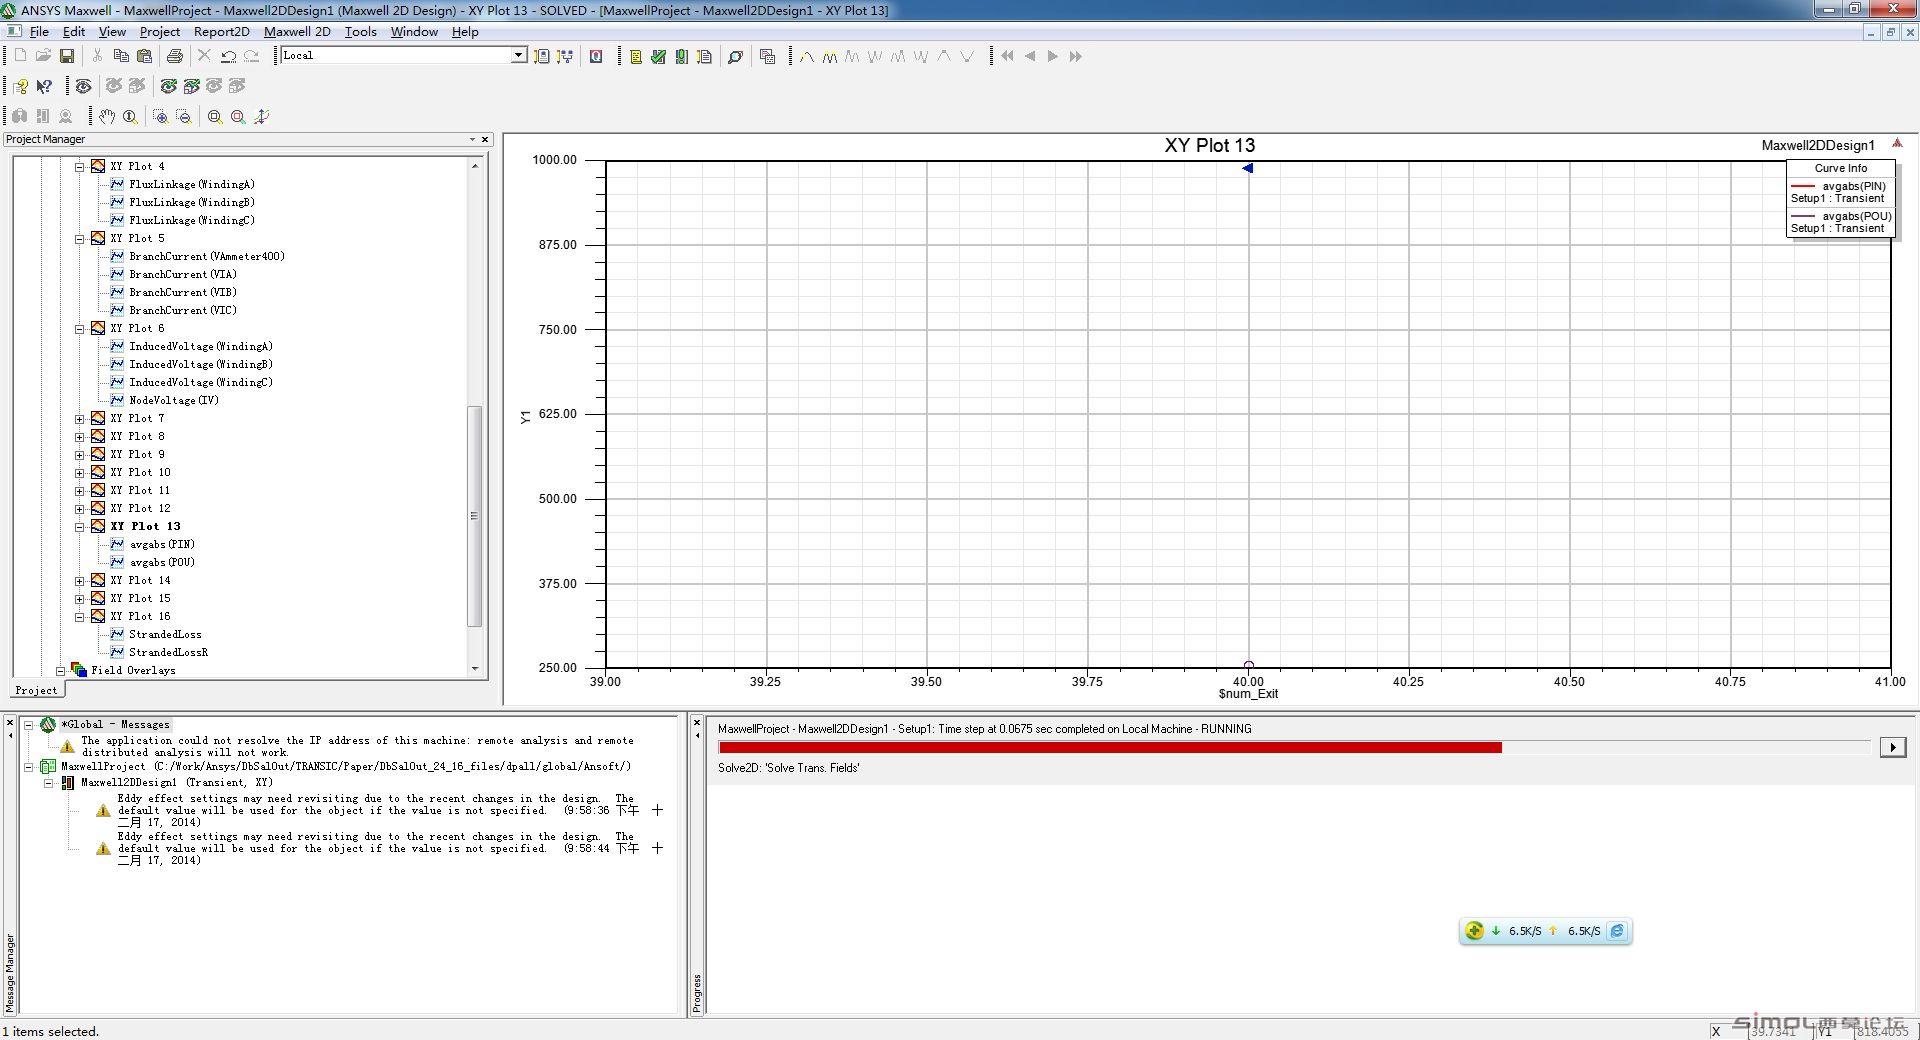Select BranchCurrent(VAmmeter400) tree item
This screenshot has width=1920, height=1040.
(207, 256)
